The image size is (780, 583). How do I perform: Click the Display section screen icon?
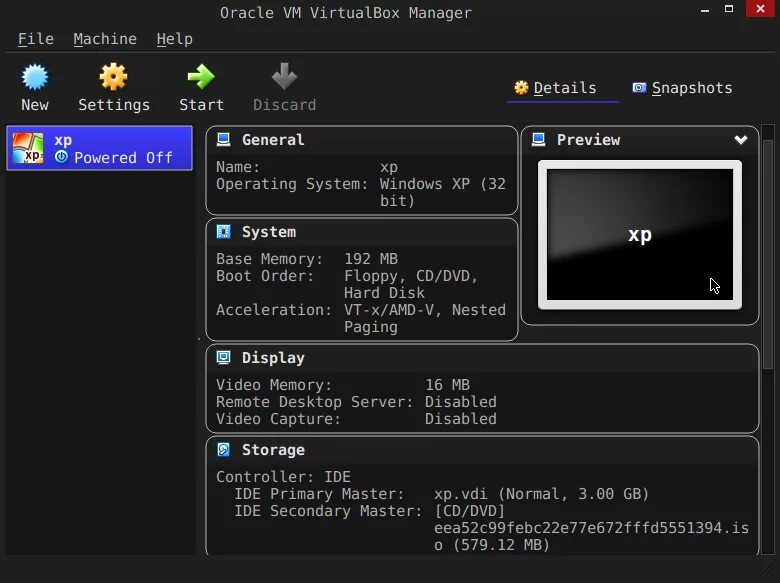coord(224,358)
